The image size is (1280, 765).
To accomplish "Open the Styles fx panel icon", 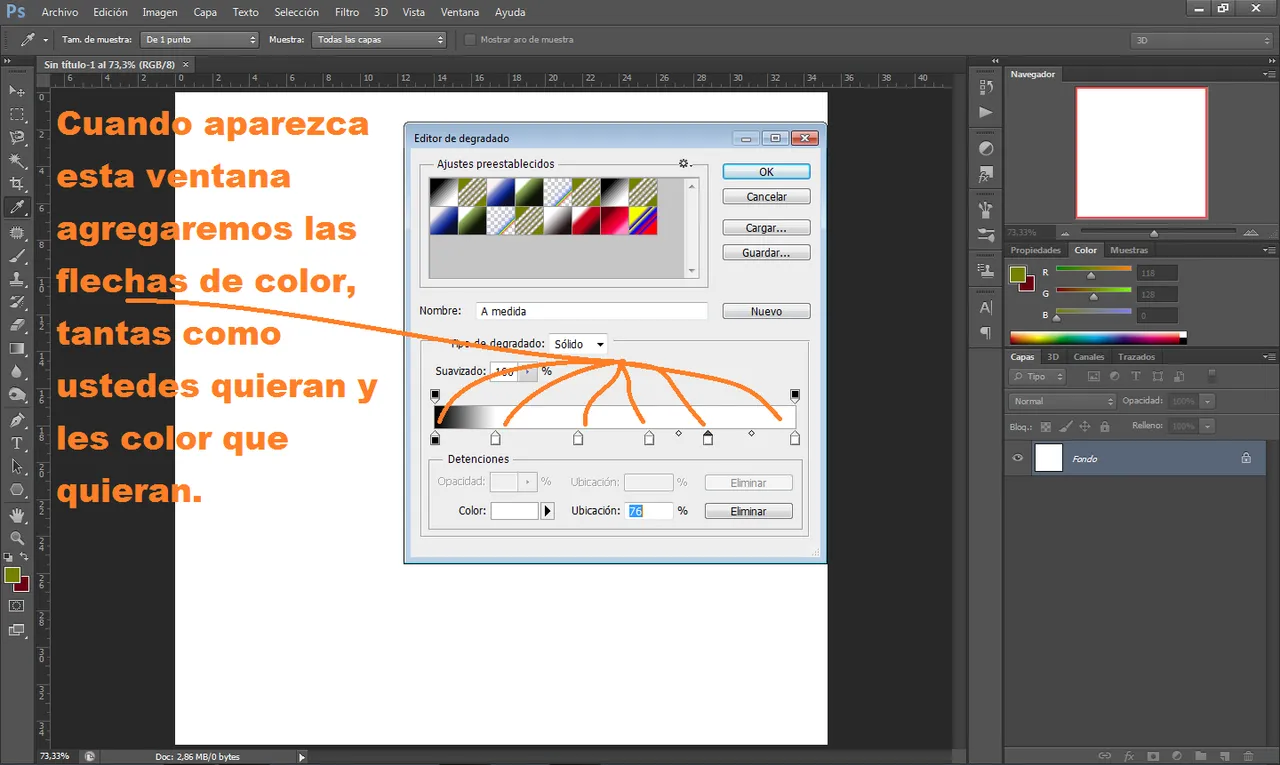I will click(x=986, y=173).
